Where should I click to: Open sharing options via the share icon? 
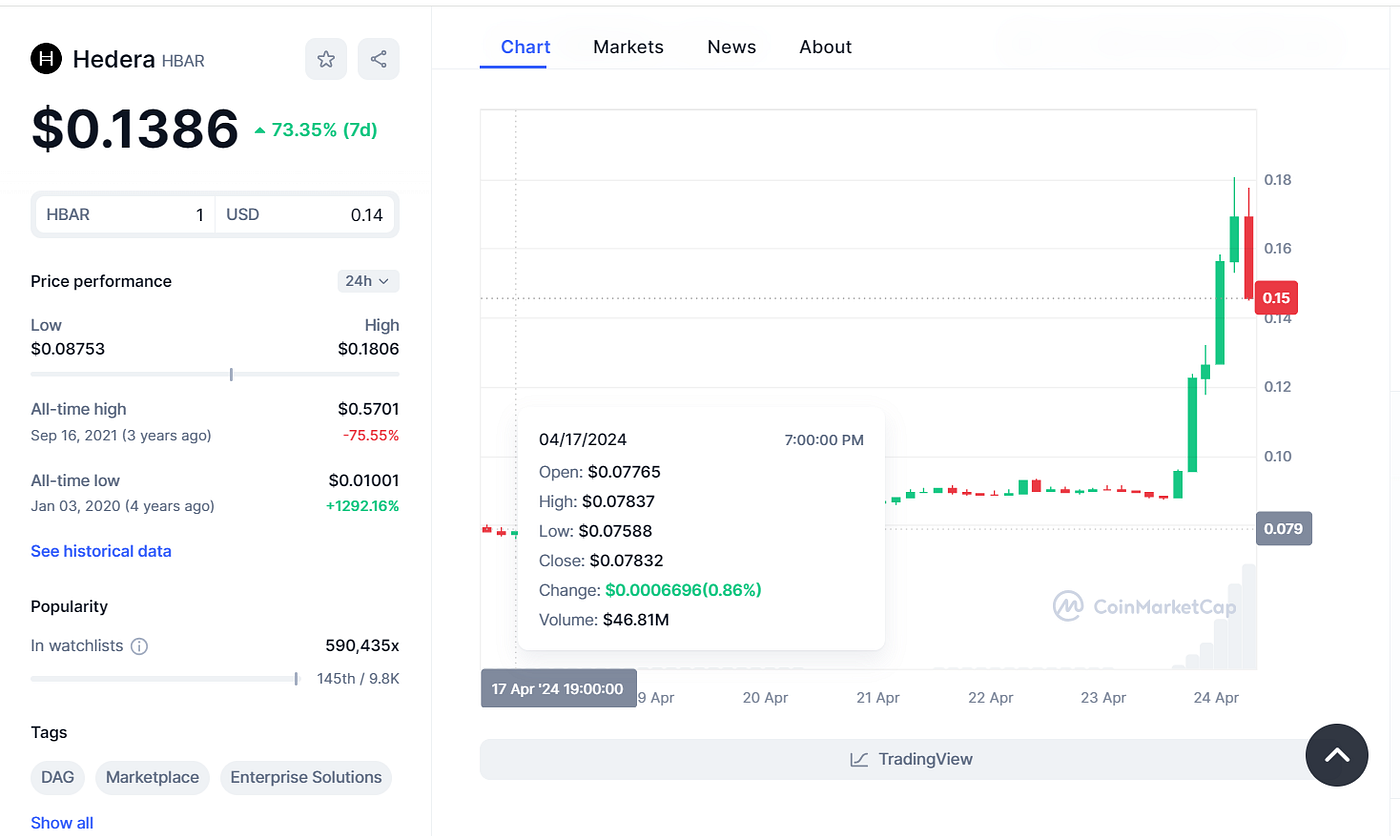378,59
